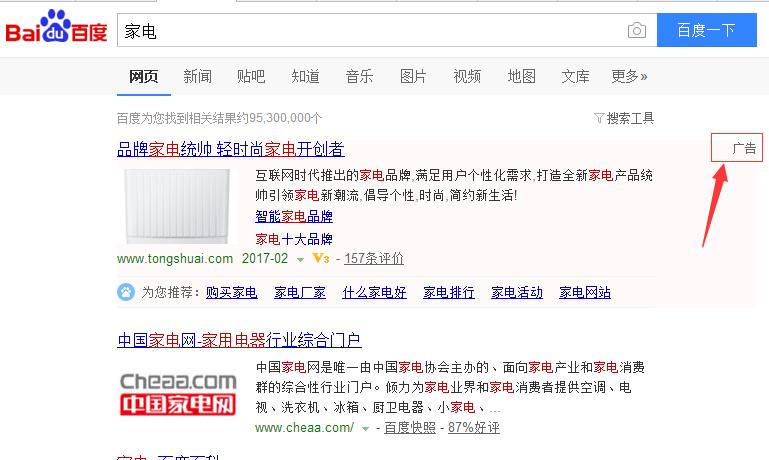
Task: Click the www.tongshuai.com URL
Action: (175, 258)
